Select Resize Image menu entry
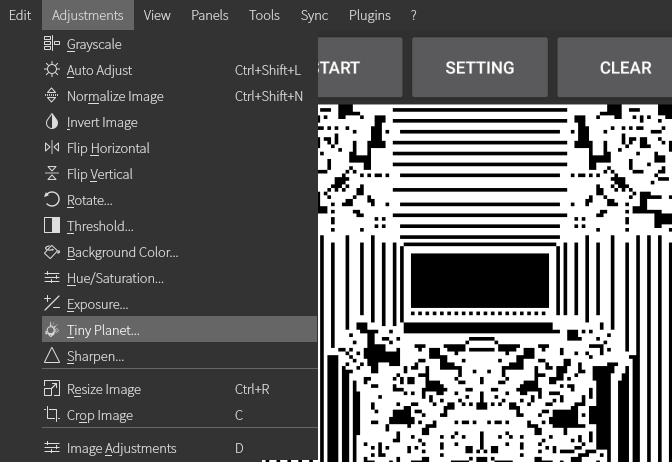672x462 pixels. [180, 389]
